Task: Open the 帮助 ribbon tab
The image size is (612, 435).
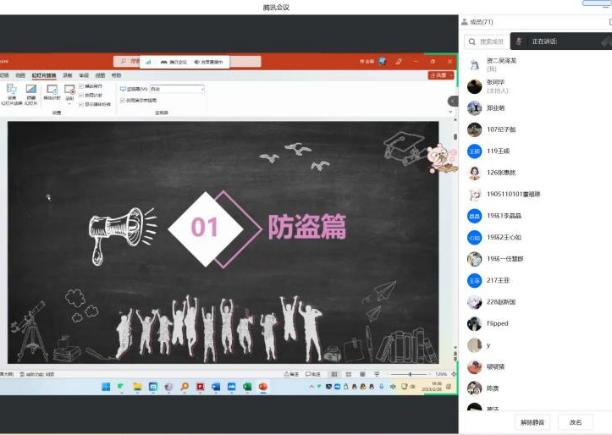Action: tap(116, 75)
